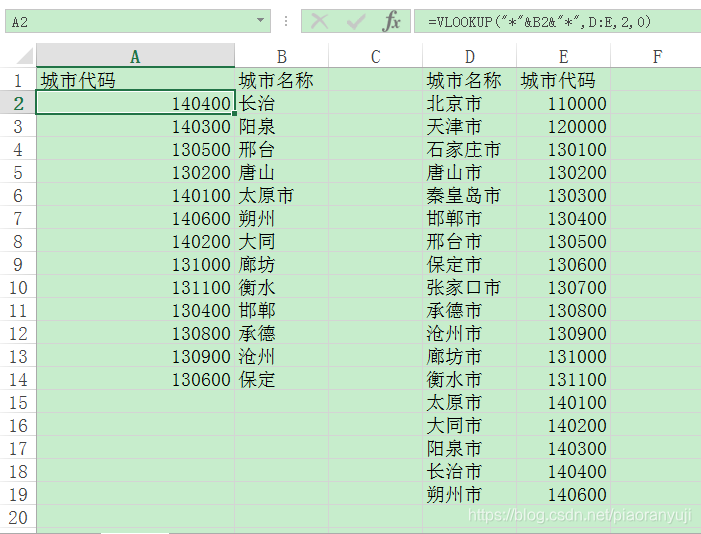Select row 15 header
The height and width of the screenshot is (534, 701).
[18, 403]
